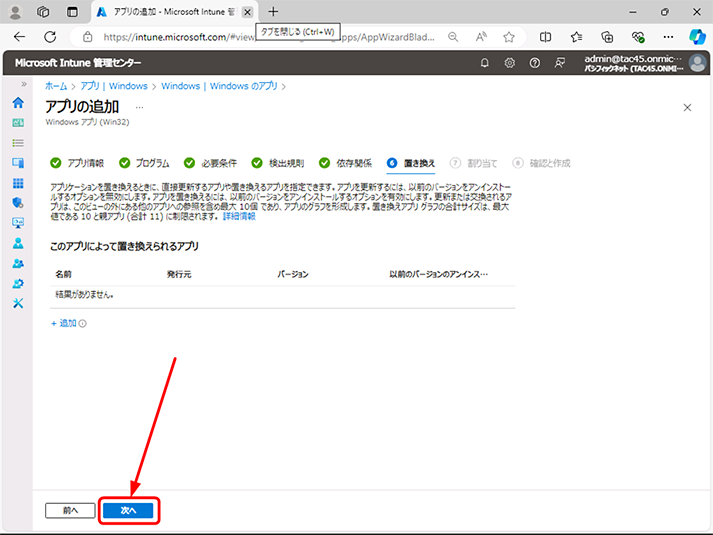Open the Users icon in sidebar
Image resolution: width=713 pixels, height=535 pixels.
[x=18, y=243]
